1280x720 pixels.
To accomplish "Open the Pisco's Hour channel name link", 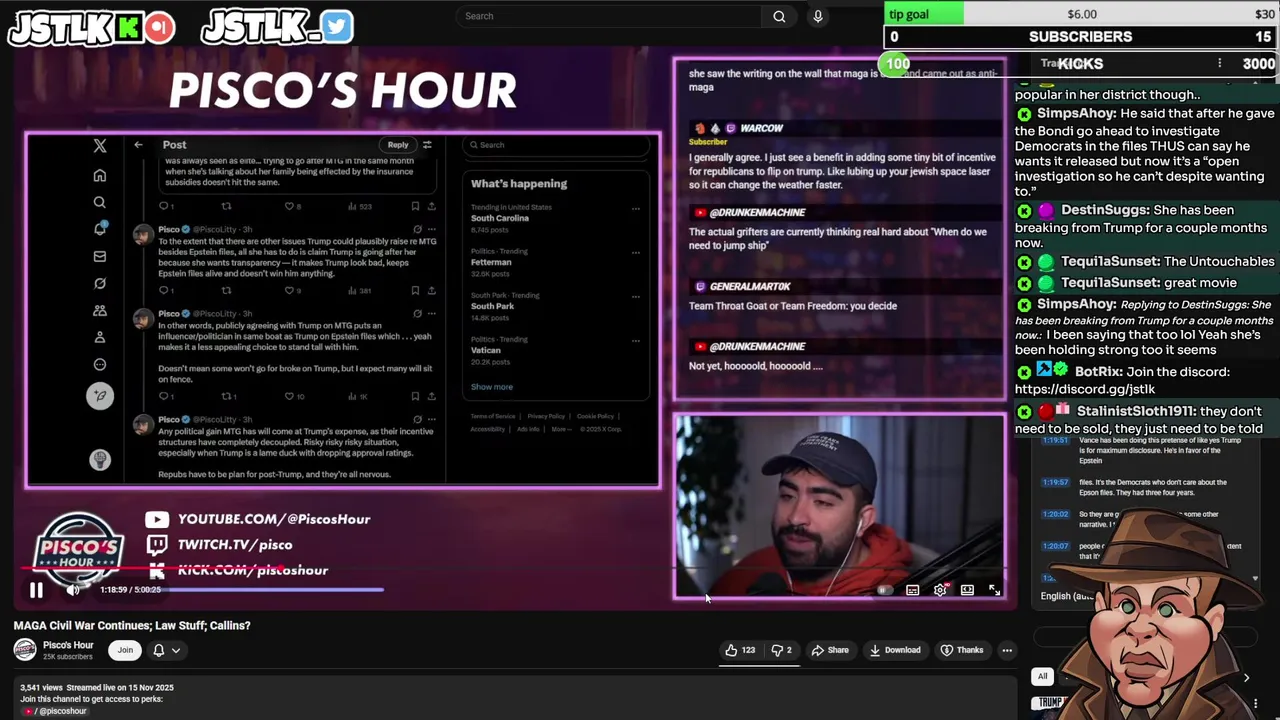I will (x=68, y=645).
